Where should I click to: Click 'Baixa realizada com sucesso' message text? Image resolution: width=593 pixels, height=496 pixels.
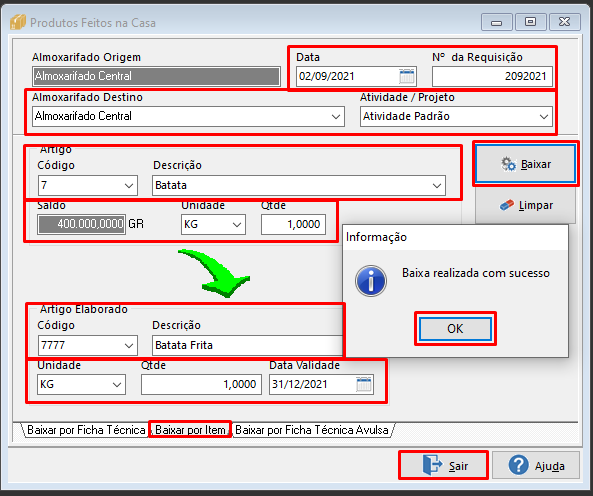click(x=476, y=273)
